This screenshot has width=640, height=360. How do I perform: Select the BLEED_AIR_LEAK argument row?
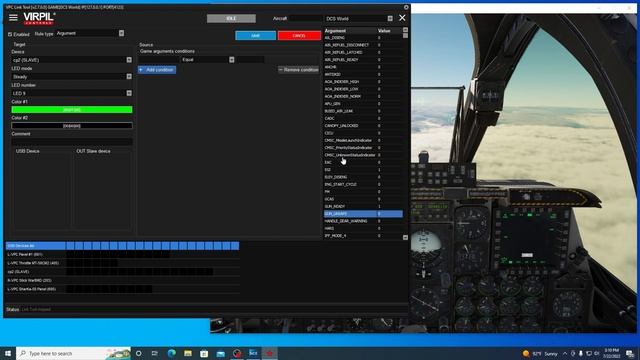[363, 111]
